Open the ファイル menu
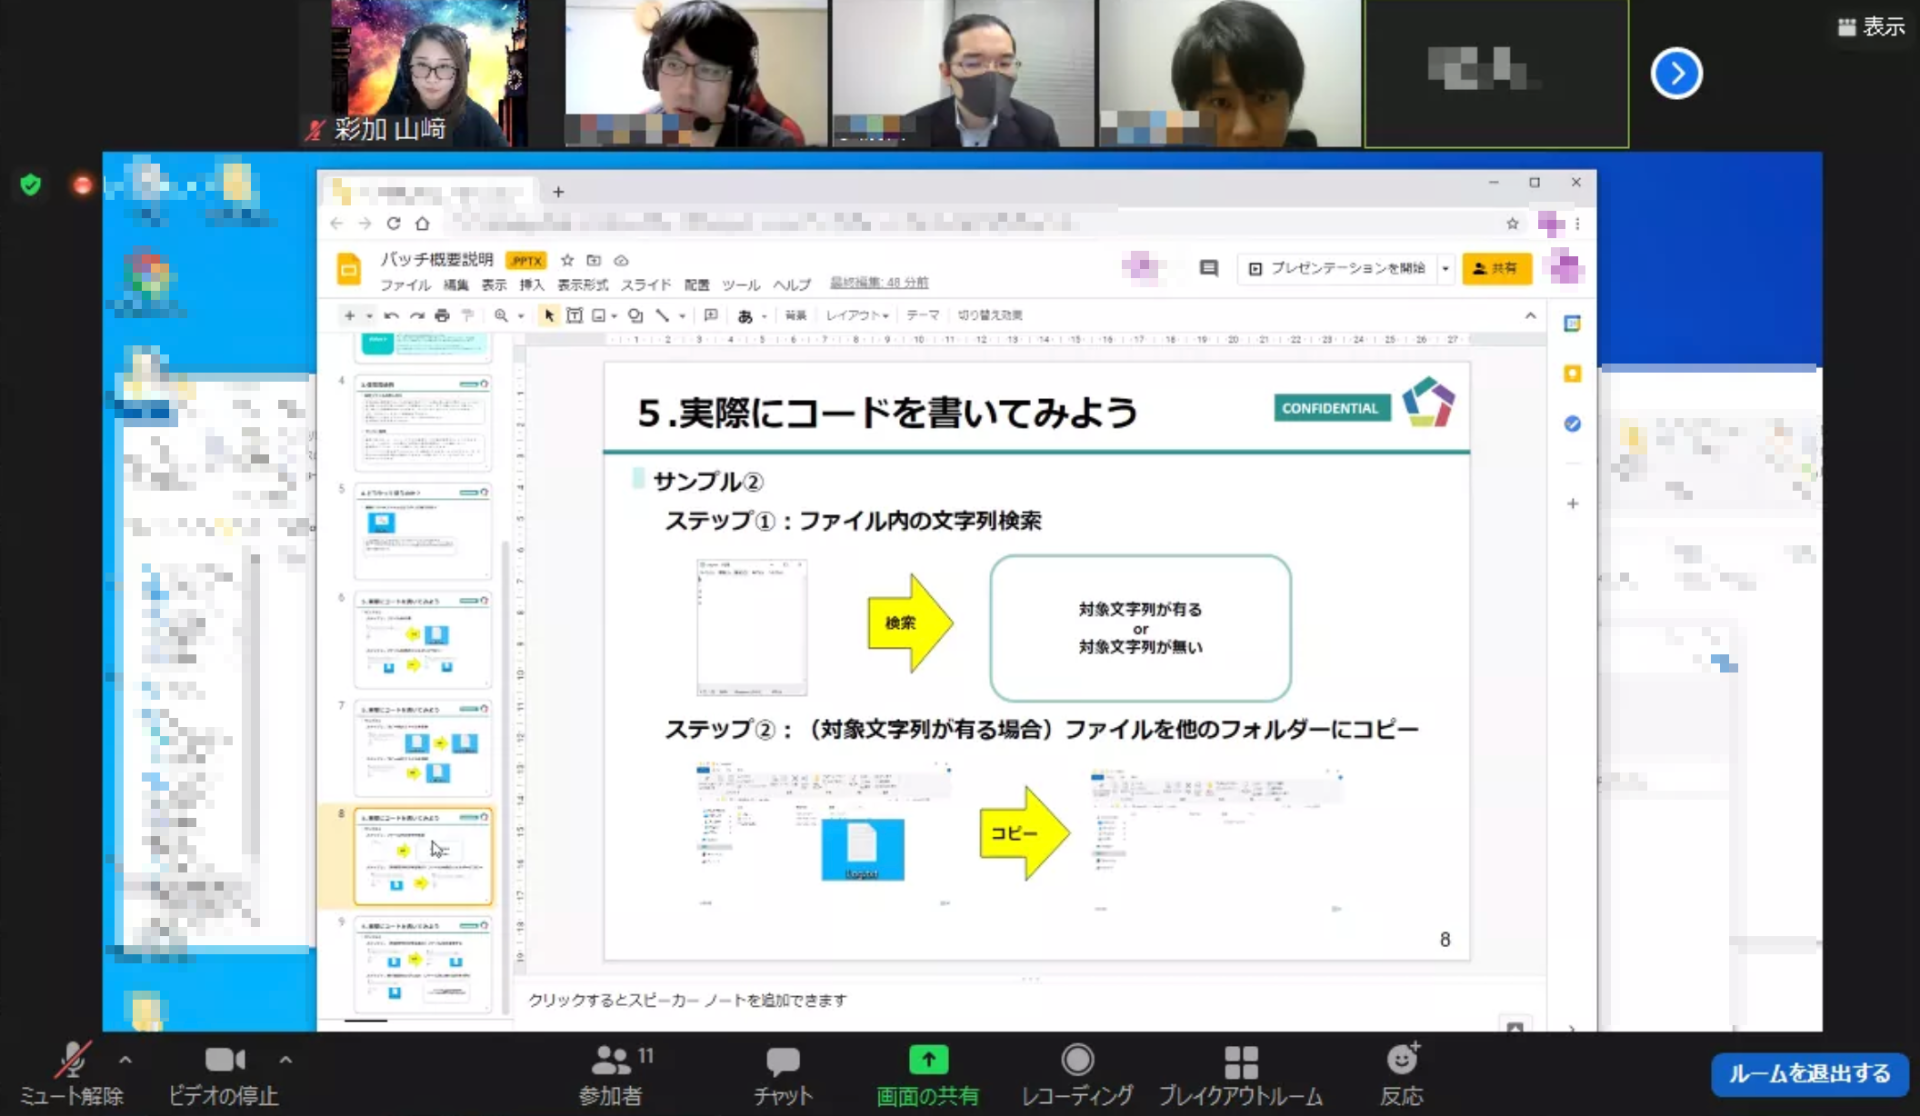Screen dimensions: 1920x1116 point(405,285)
